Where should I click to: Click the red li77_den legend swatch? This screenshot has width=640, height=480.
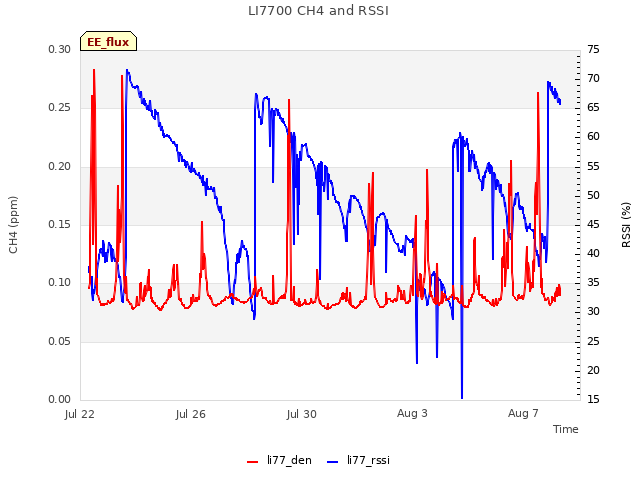tap(253, 462)
